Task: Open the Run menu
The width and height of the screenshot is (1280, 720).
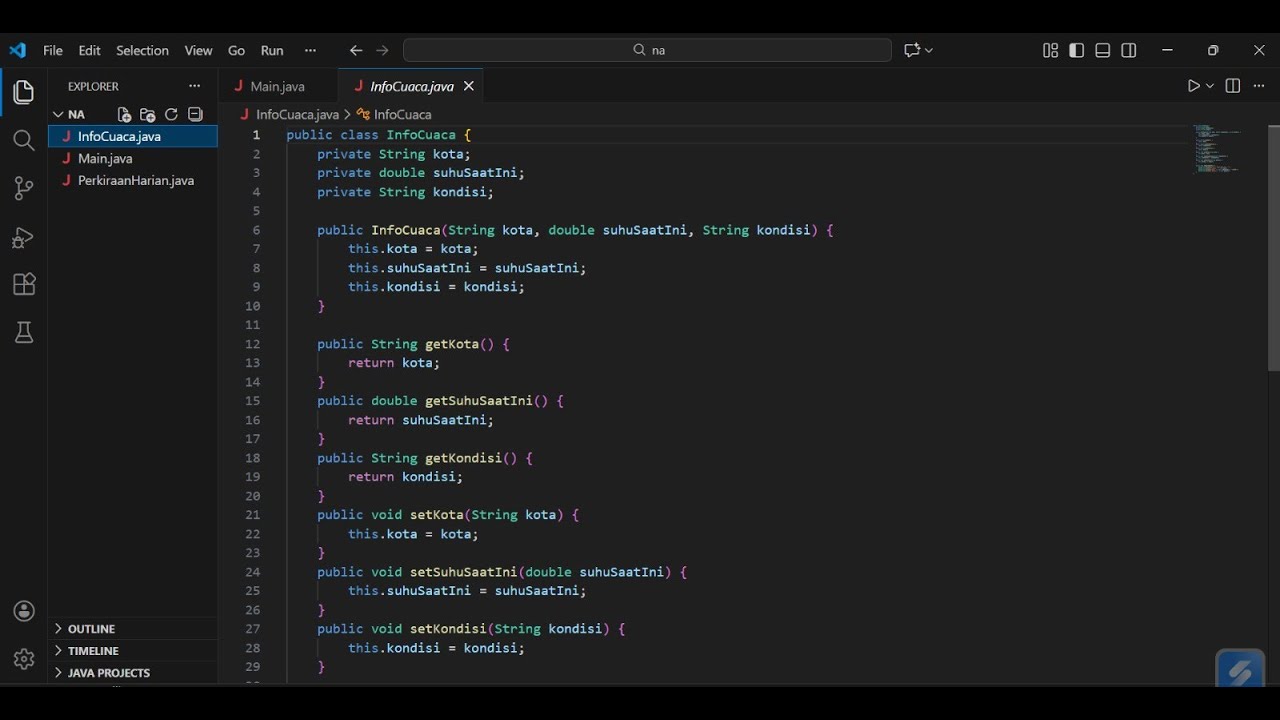Action: click(272, 50)
